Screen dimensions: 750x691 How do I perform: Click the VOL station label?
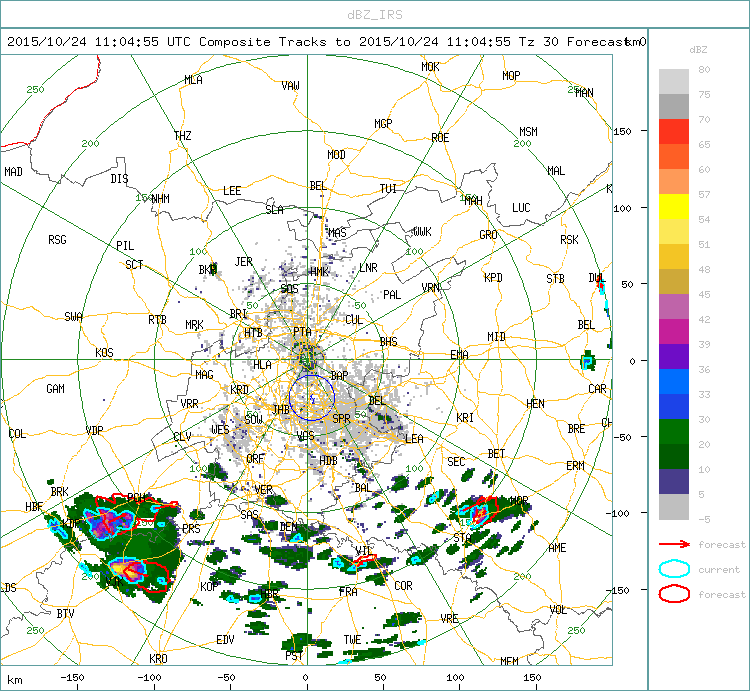(558, 610)
